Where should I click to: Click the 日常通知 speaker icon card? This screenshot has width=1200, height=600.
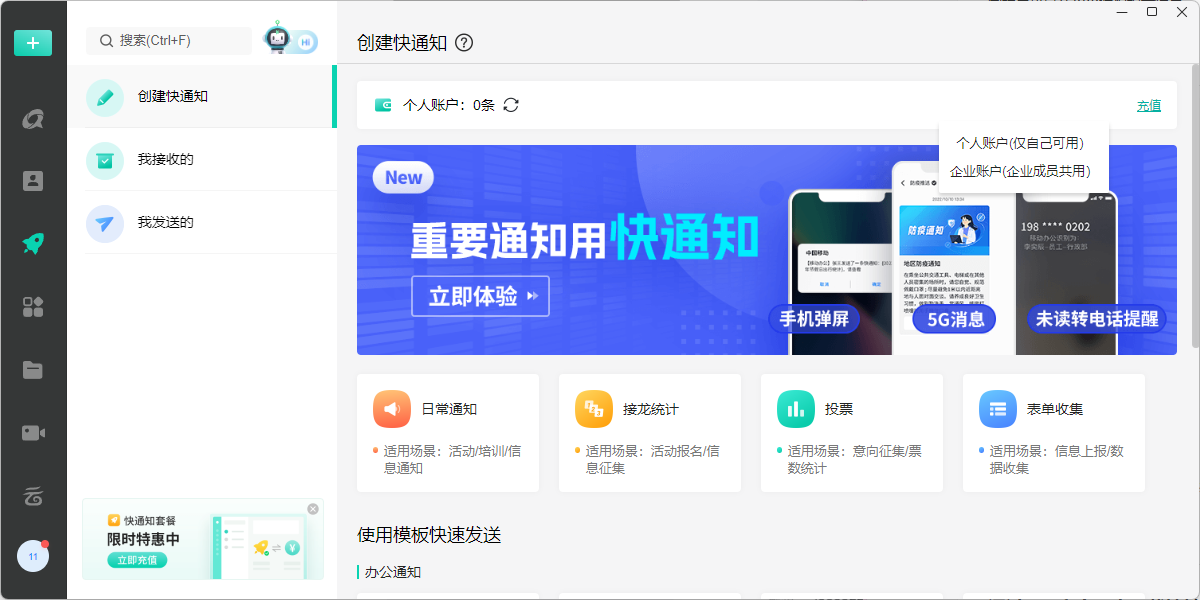point(391,408)
